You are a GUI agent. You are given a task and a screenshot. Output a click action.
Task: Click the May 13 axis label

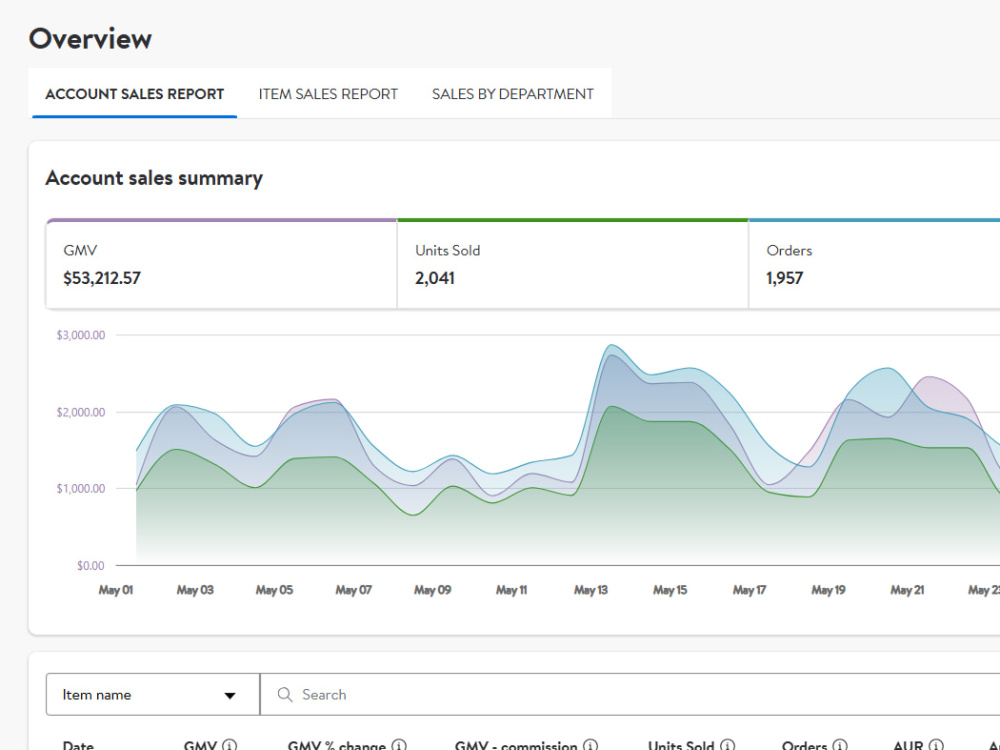point(591,590)
